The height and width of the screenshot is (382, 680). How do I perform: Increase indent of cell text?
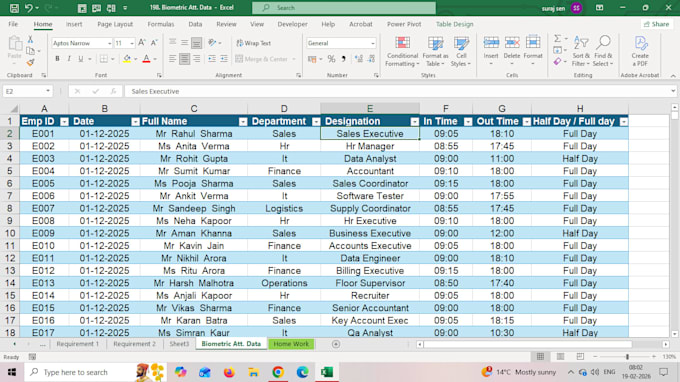tap(224, 59)
